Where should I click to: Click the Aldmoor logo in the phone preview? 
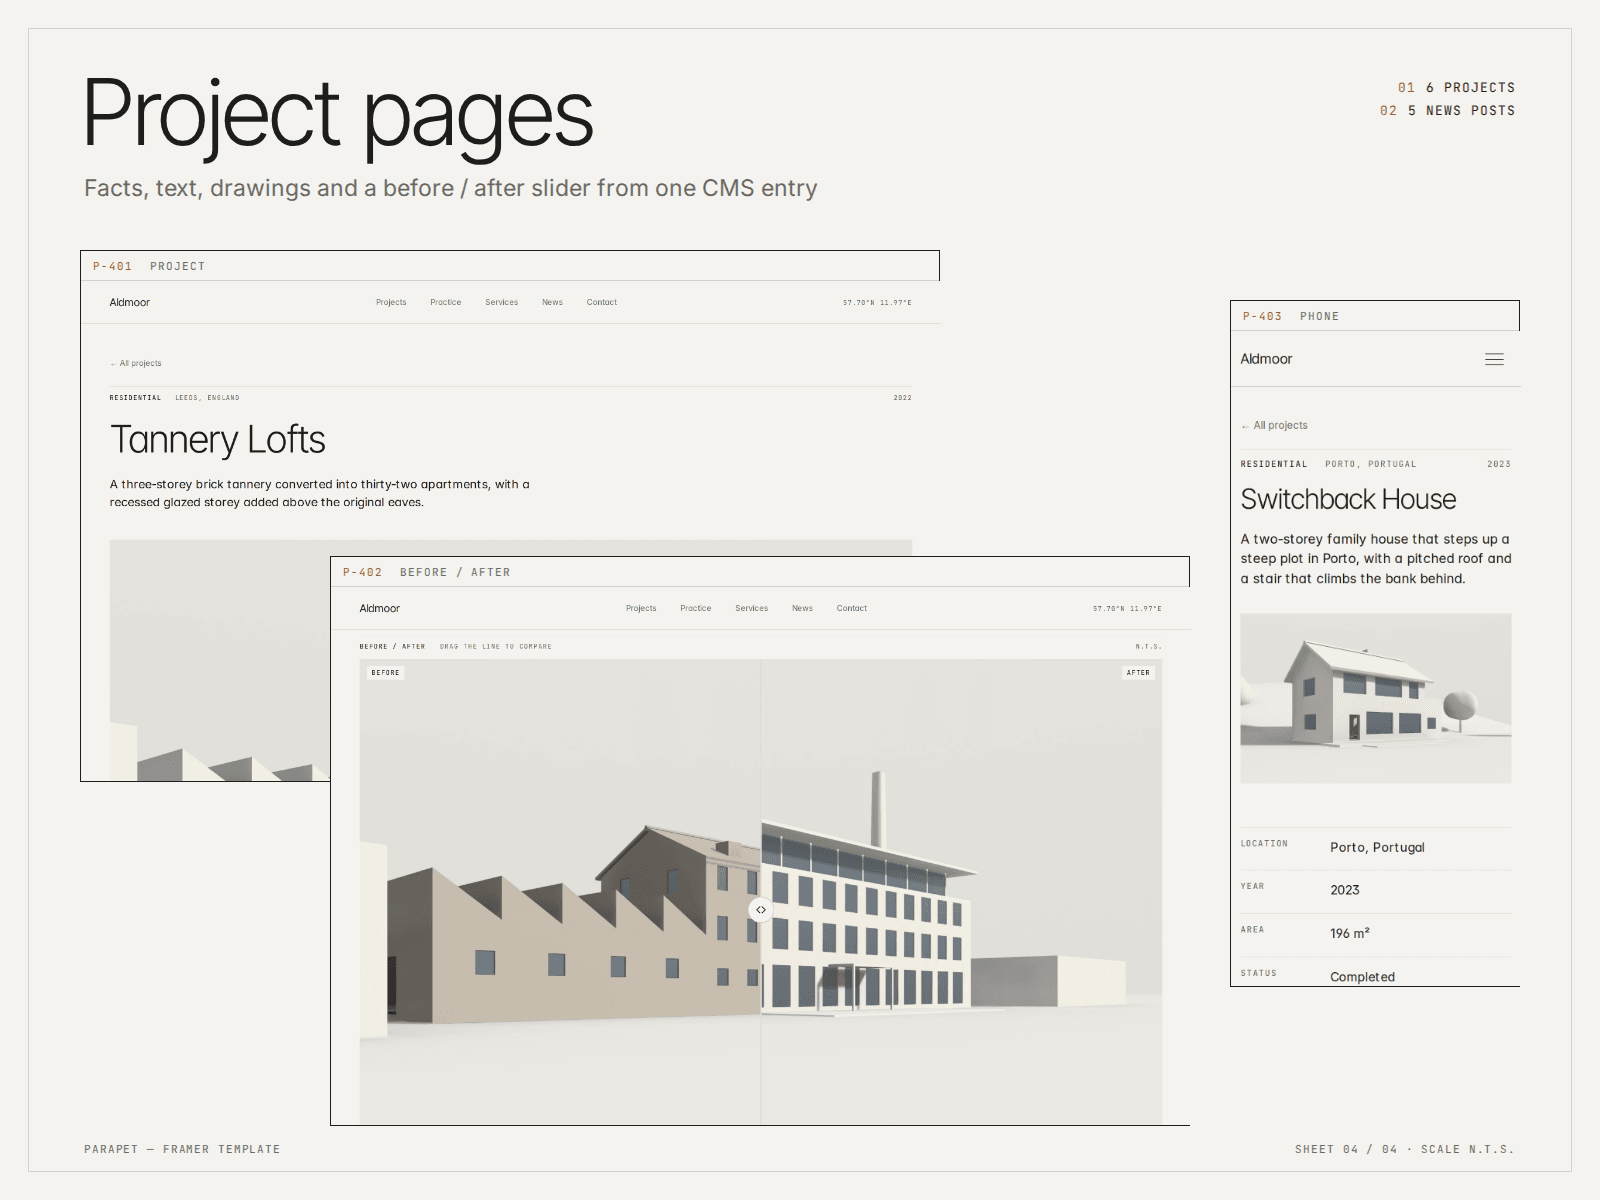(x=1266, y=359)
